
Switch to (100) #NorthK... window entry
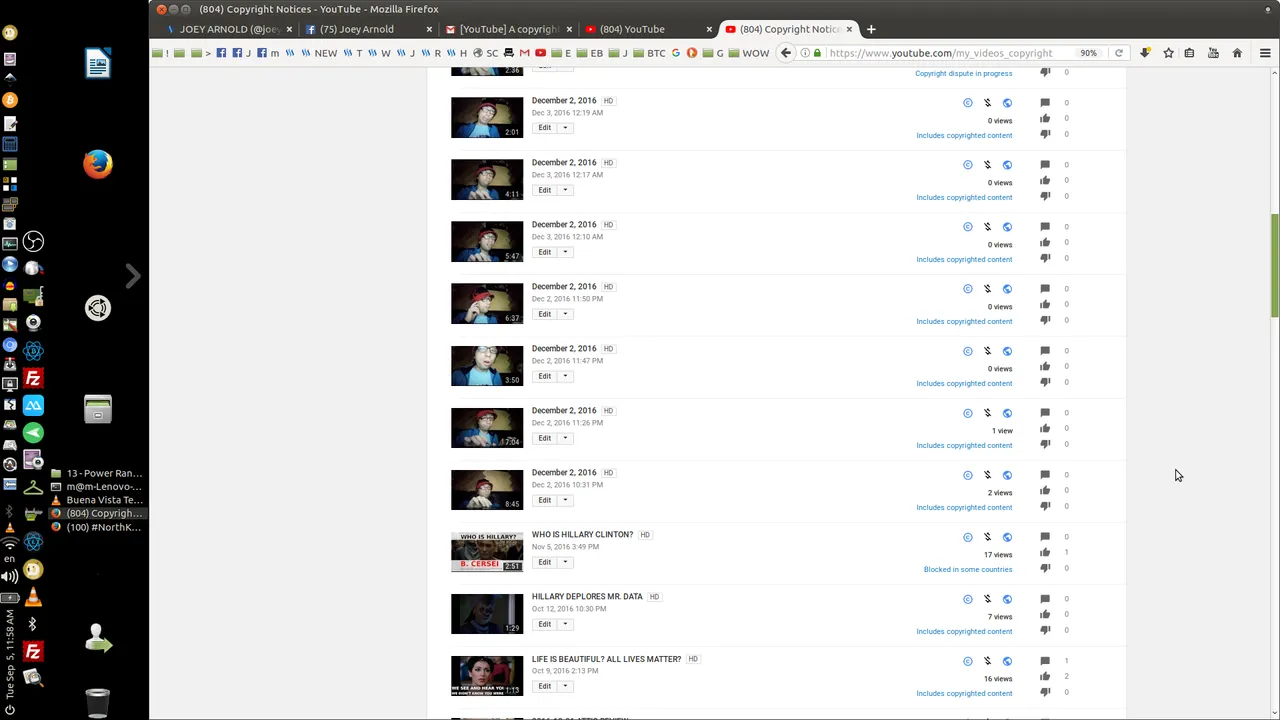pyautogui.click(x=97, y=527)
